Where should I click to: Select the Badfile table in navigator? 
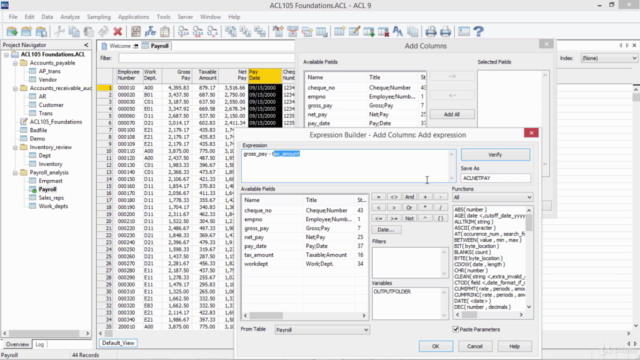point(38,130)
